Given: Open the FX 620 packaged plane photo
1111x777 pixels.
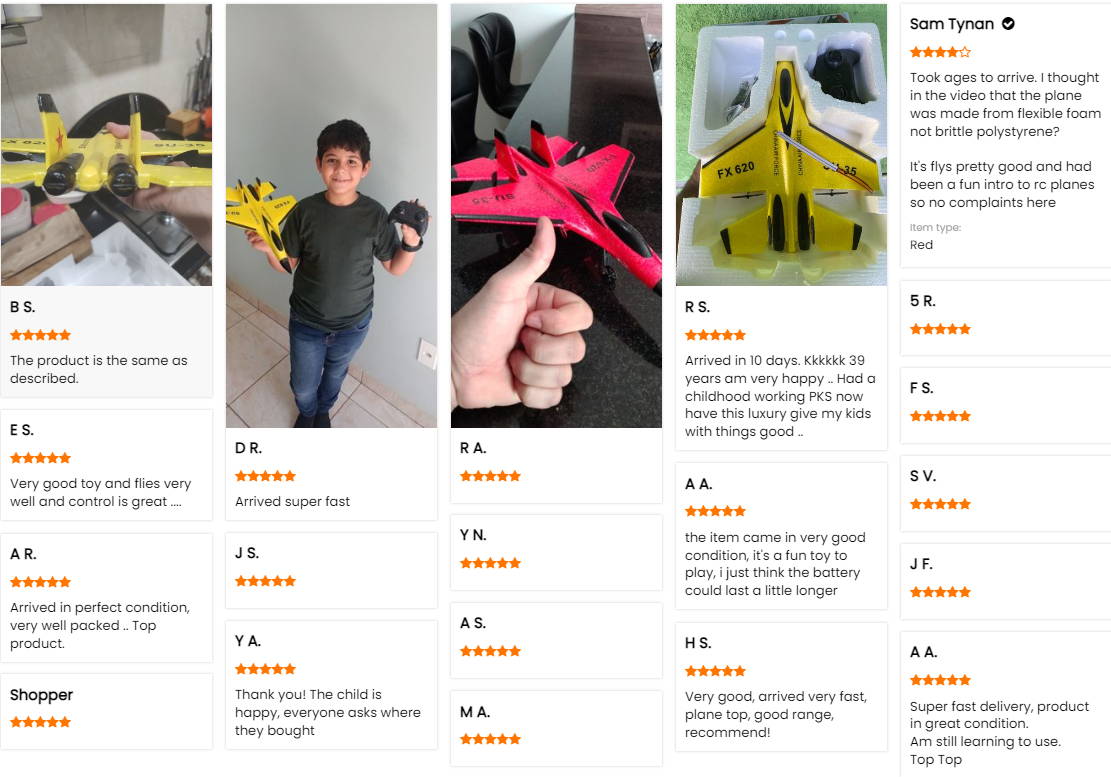Looking at the screenshot, I should (781, 144).
